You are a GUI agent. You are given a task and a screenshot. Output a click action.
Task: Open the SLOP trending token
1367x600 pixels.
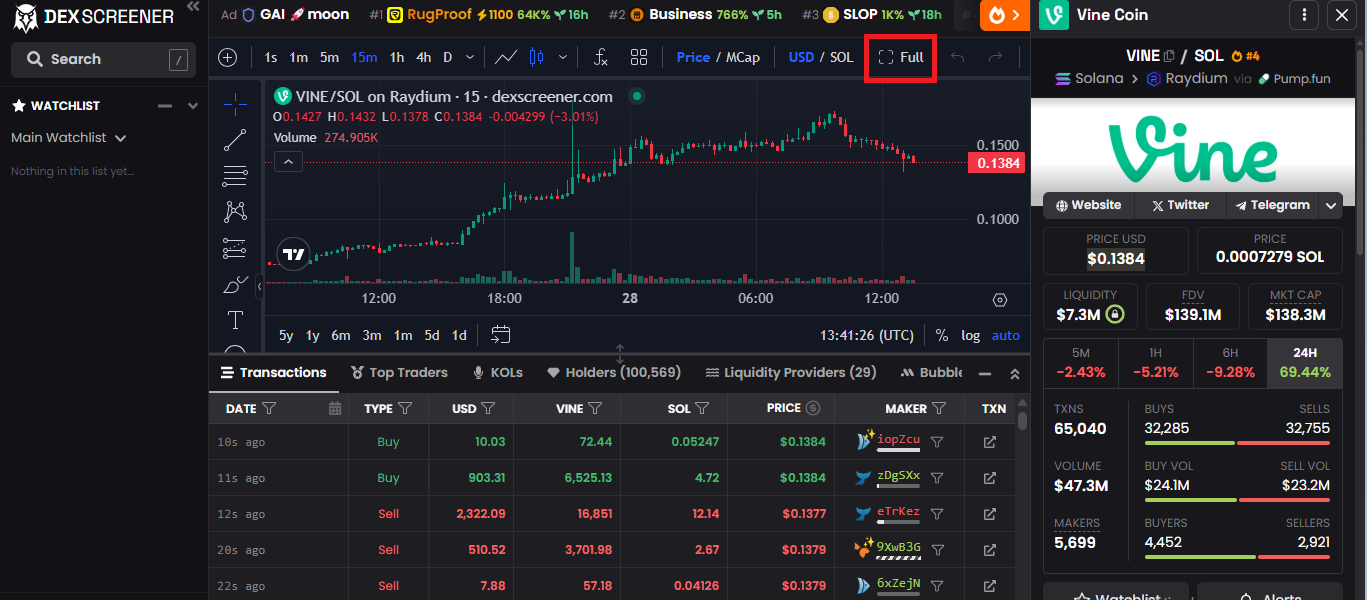(x=872, y=15)
